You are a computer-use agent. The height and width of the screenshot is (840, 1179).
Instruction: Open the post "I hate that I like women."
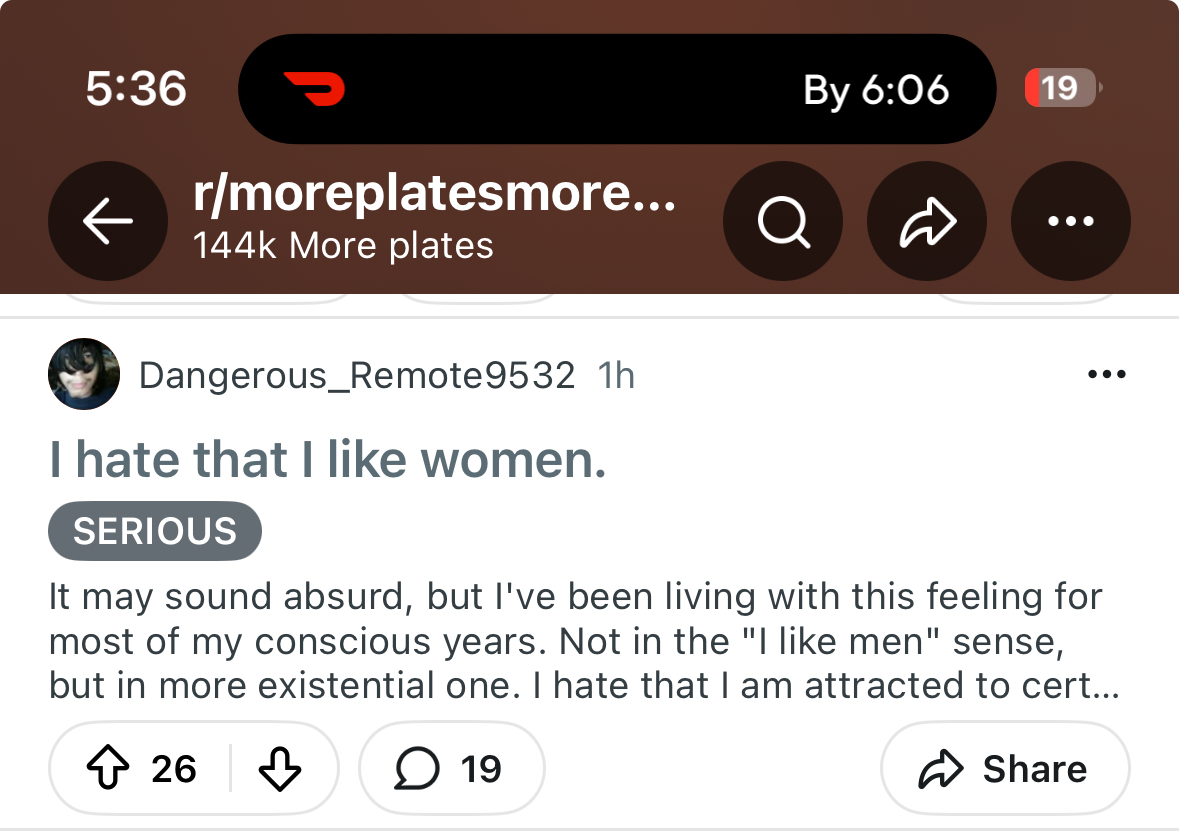pos(328,461)
